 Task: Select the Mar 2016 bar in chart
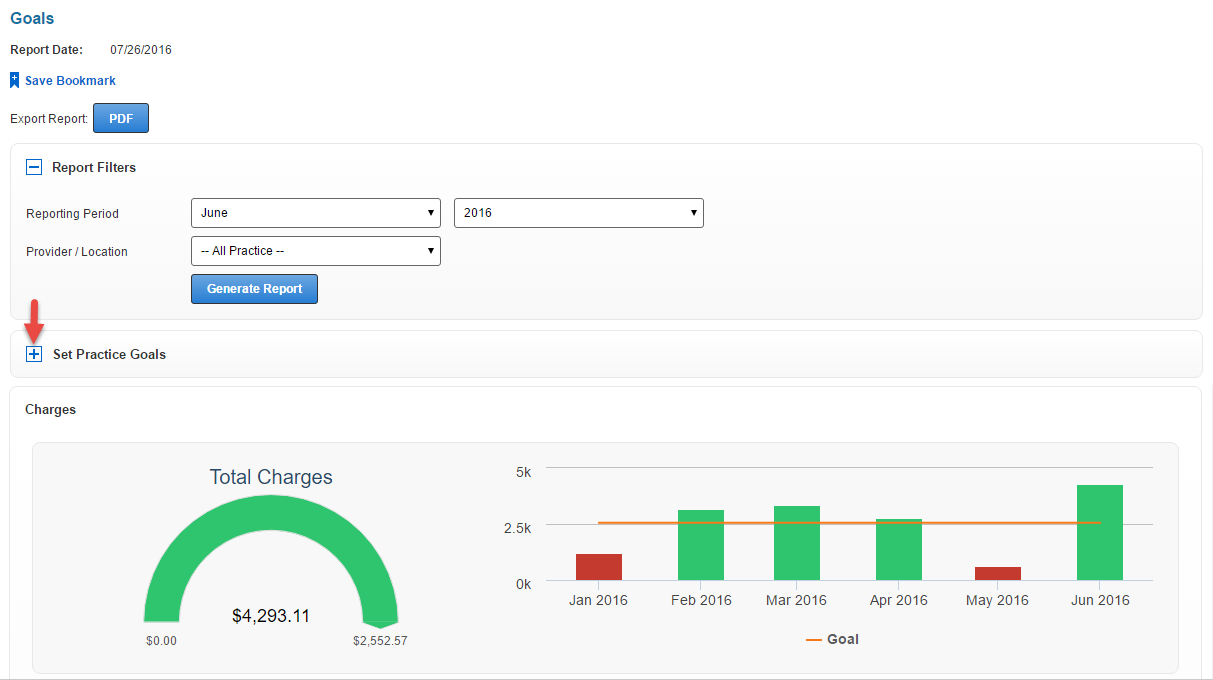[x=797, y=543]
